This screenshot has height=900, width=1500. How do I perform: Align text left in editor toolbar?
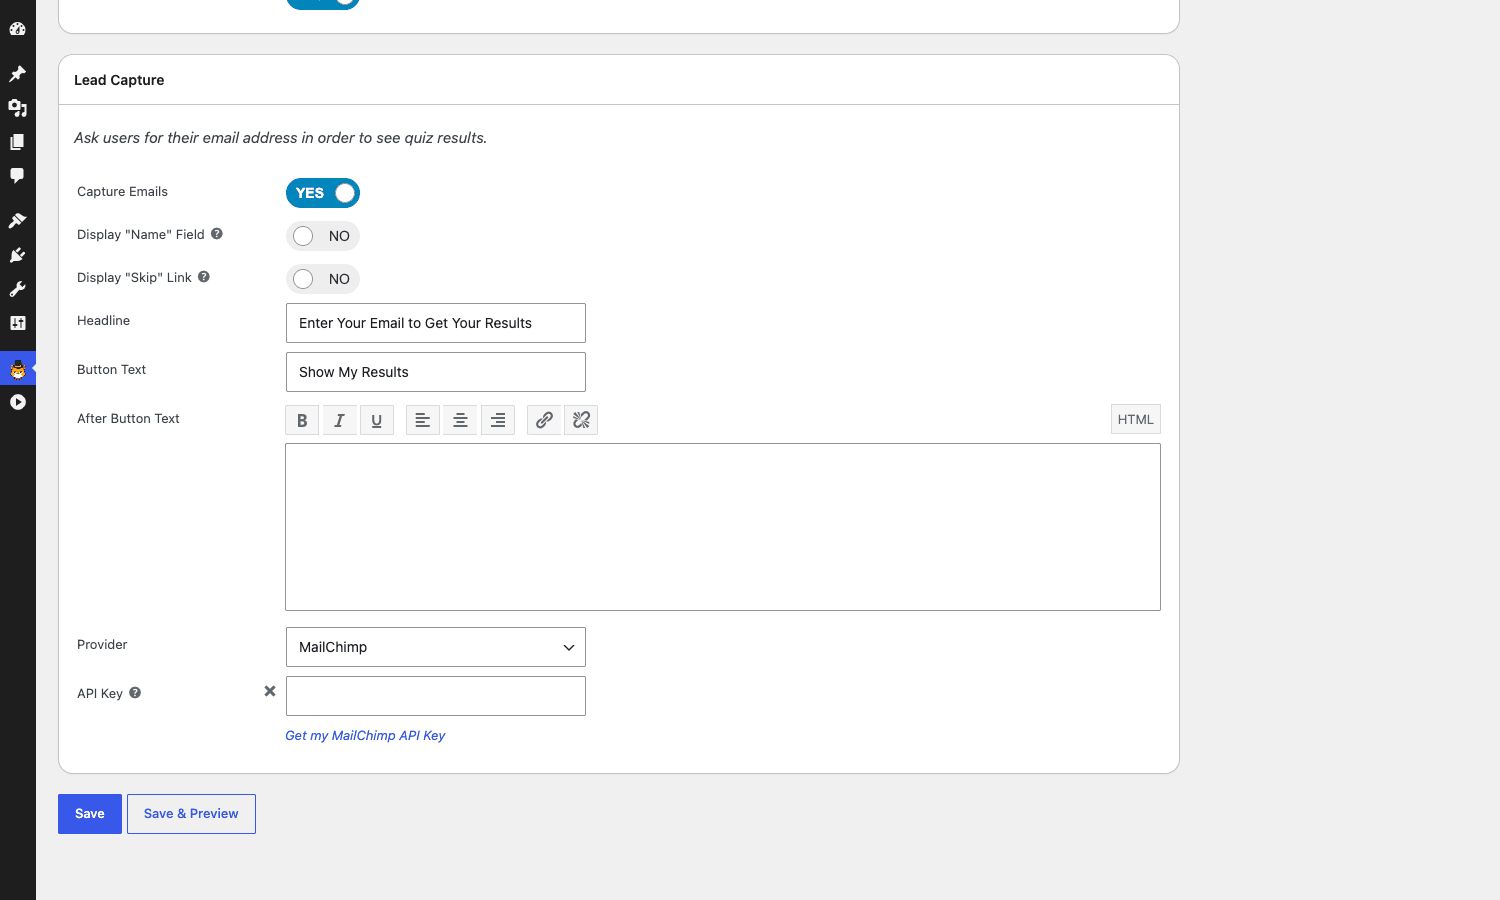[423, 420]
